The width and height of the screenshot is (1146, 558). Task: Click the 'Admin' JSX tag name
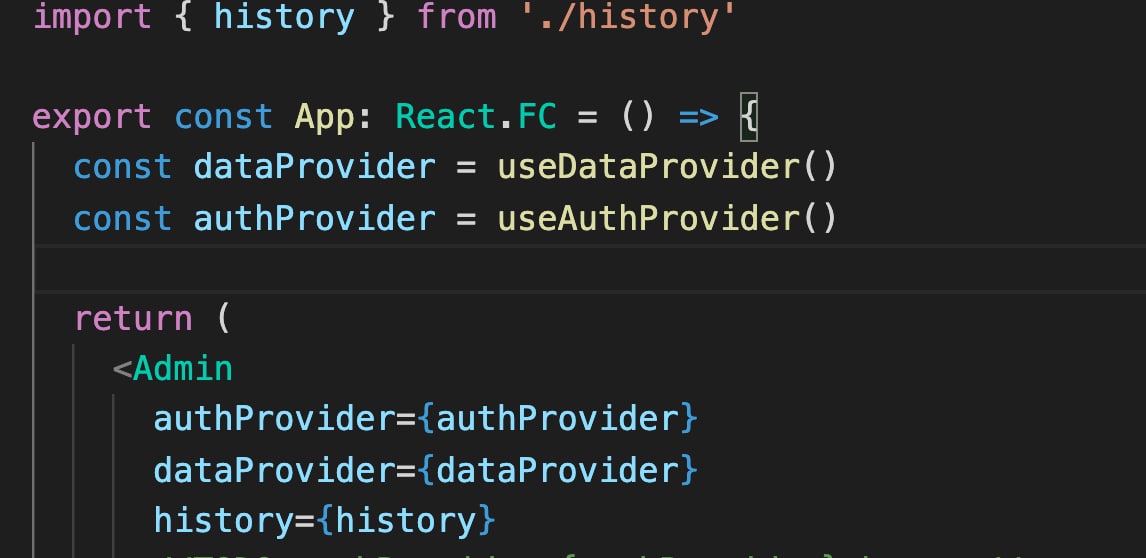pyautogui.click(x=183, y=369)
